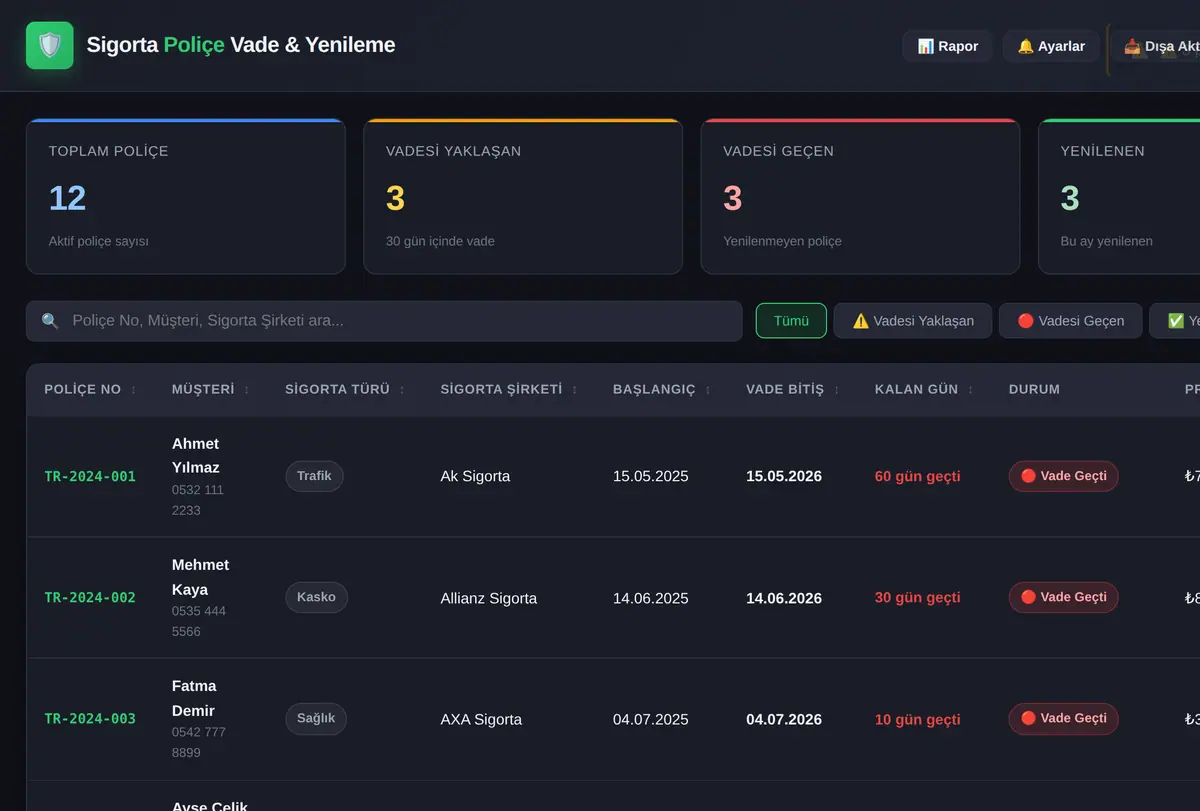Open the Rapor report button

[947, 46]
